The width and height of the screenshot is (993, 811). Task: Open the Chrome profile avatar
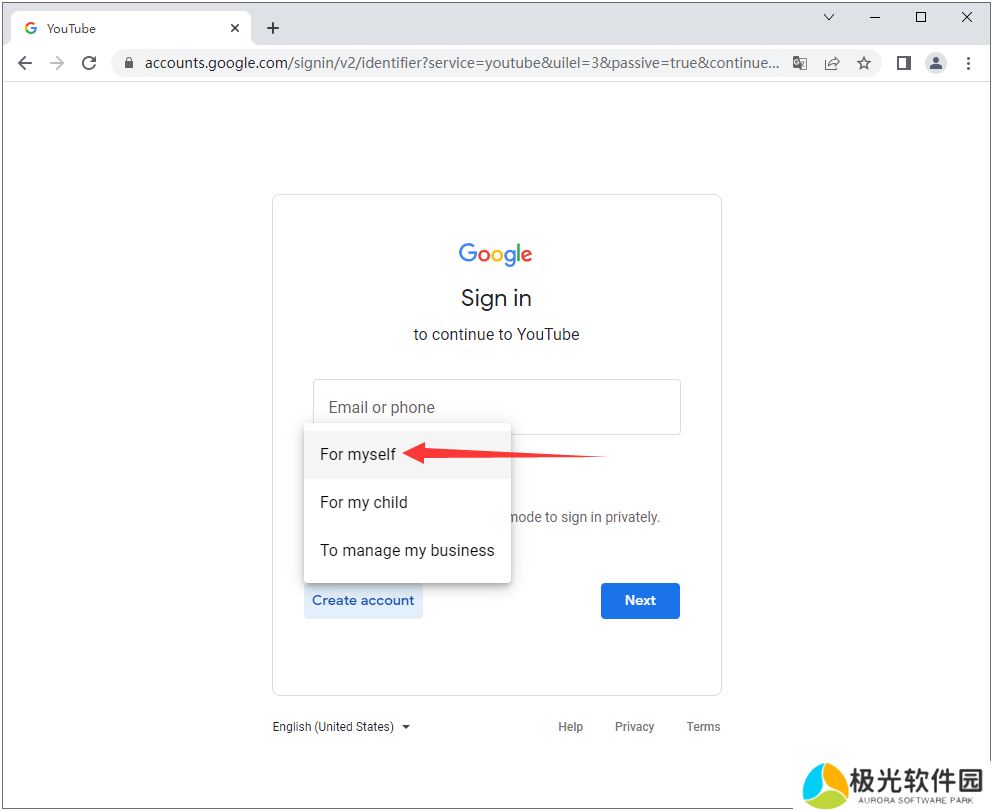[x=936, y=63]
